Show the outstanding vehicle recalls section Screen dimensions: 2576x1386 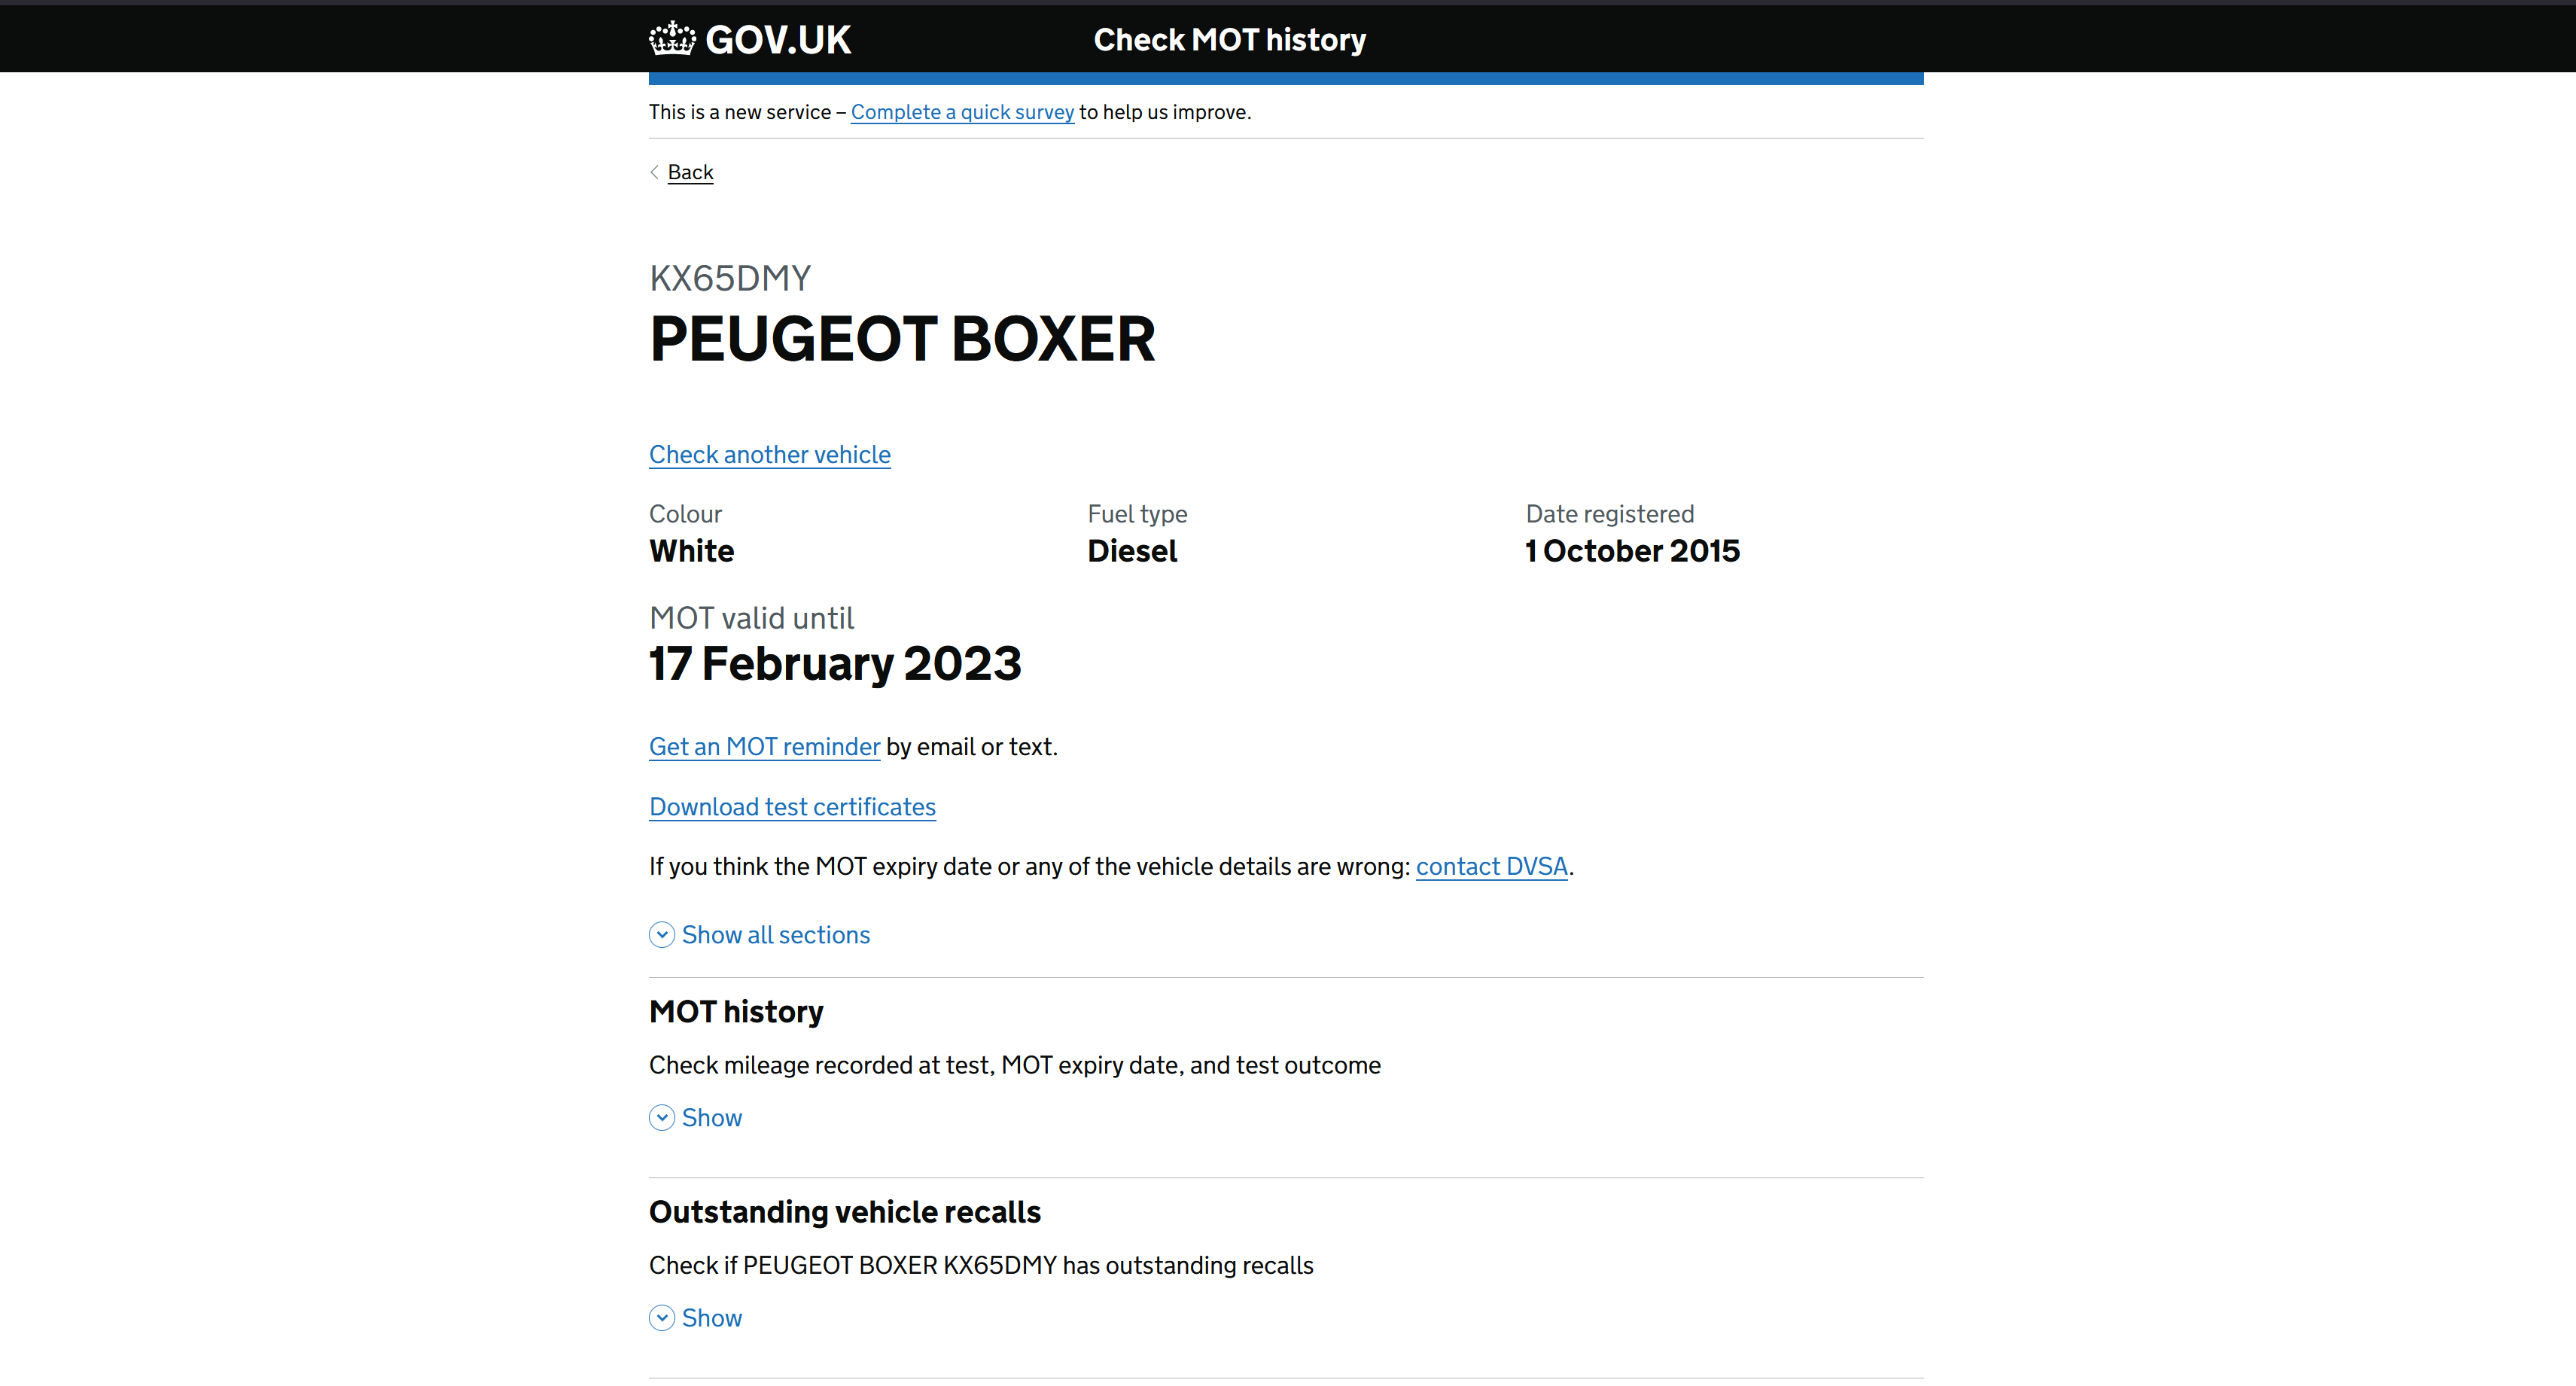[712, 1318]
